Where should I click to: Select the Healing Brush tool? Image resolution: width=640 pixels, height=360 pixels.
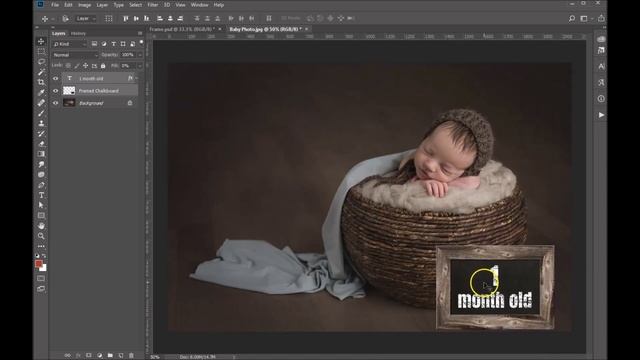pyautogui.click(x=41, y=102)
